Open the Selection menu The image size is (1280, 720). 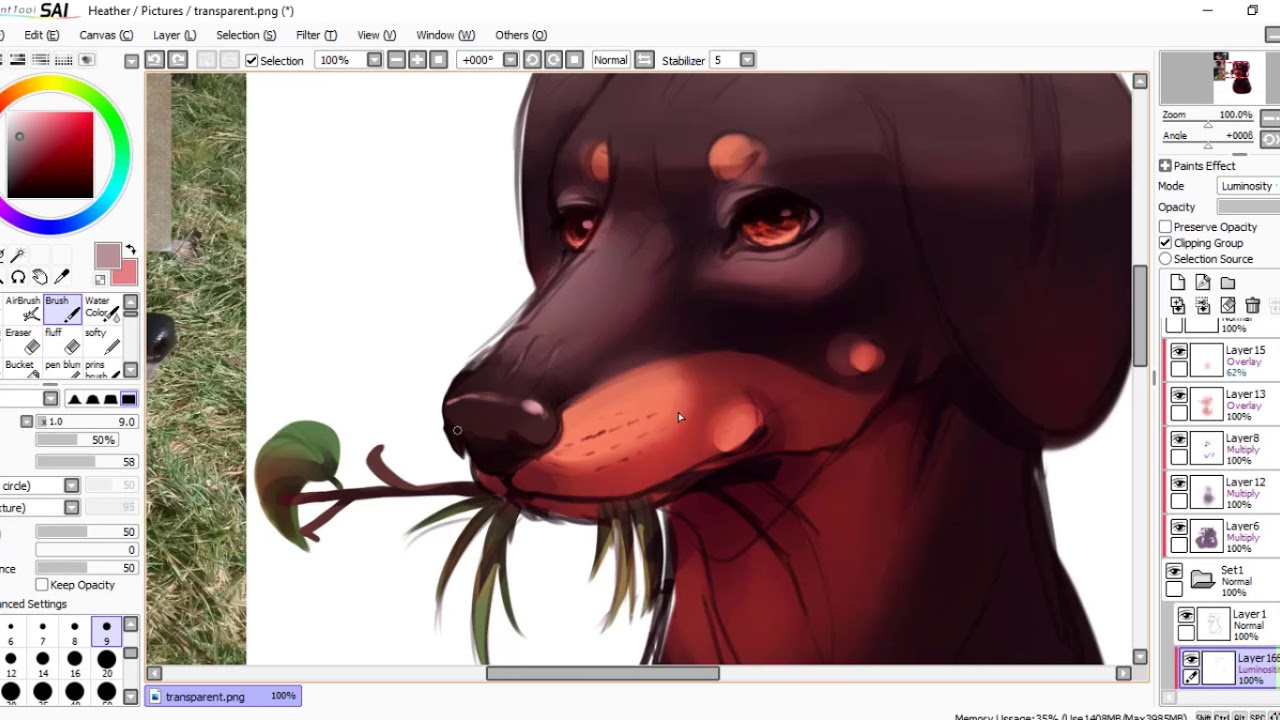point(246,35)
